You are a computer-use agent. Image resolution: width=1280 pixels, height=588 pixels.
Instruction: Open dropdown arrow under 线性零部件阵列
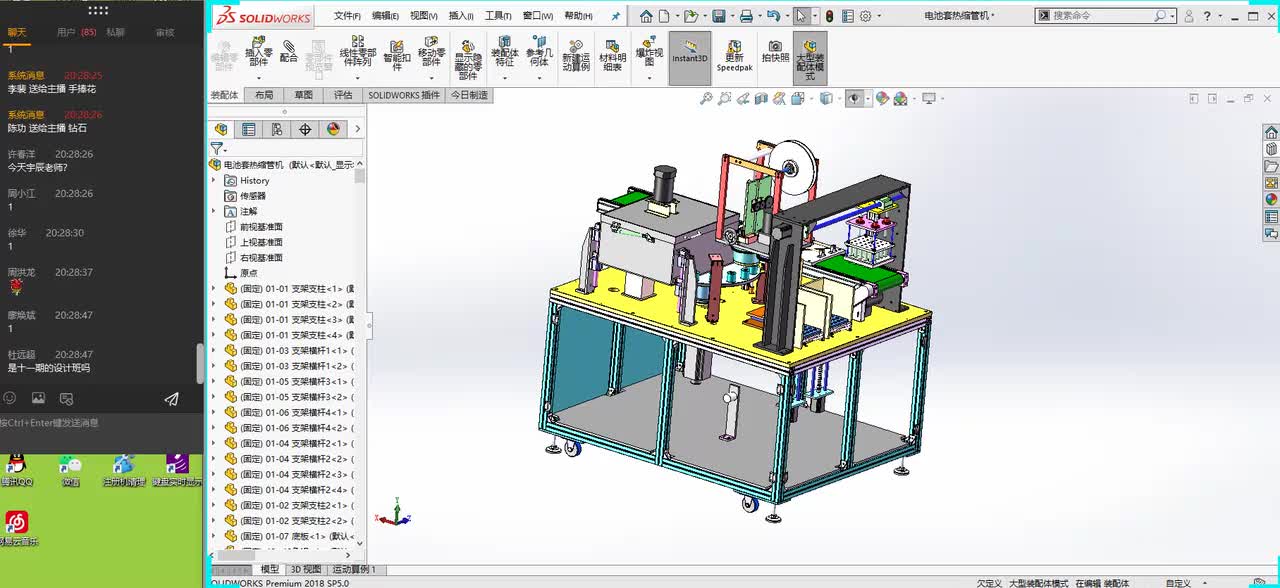click(x=358, y=76)
